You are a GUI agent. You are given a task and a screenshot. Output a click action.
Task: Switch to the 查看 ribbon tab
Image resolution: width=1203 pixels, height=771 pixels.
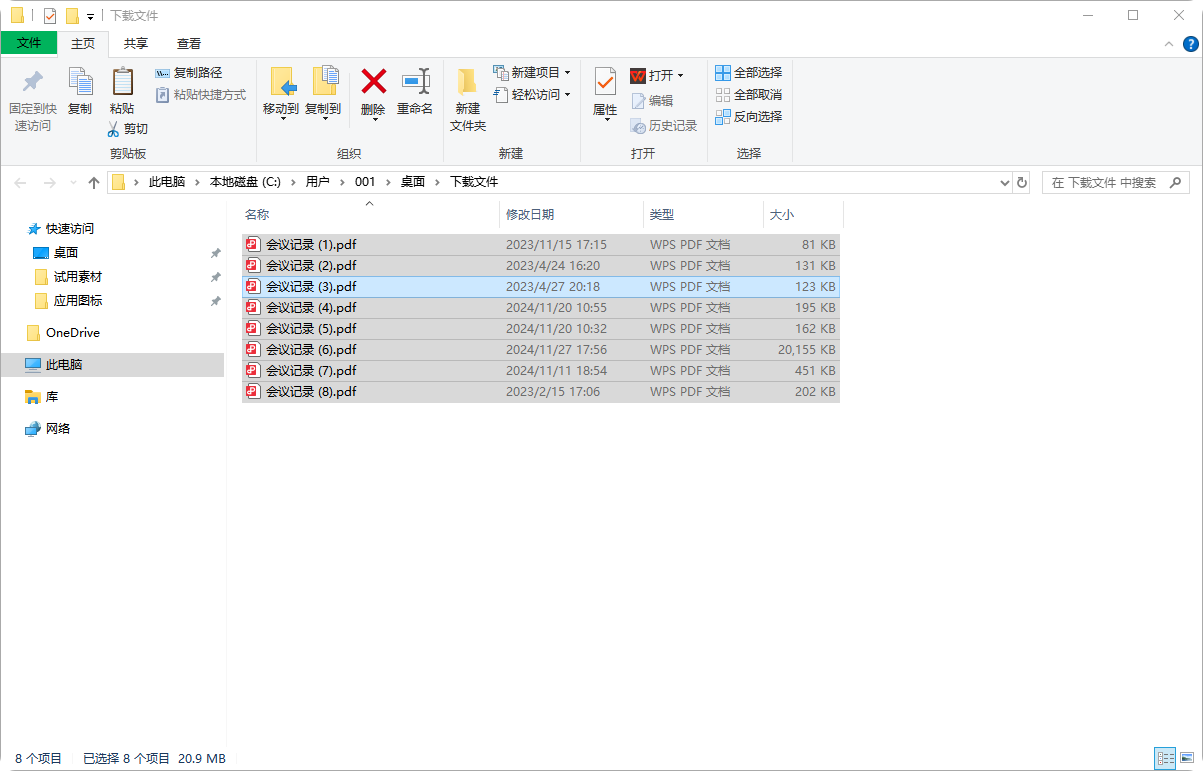coord(189,44)
